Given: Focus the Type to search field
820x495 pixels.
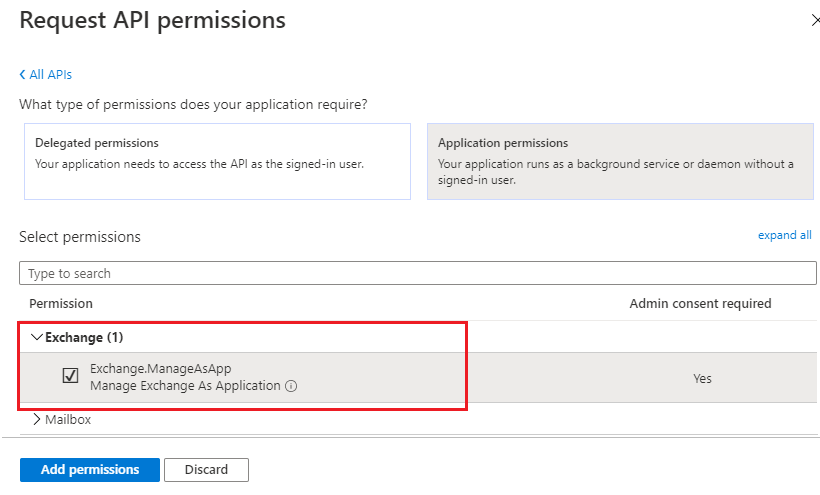Looking at the screenshot, I should pos(417,273).
